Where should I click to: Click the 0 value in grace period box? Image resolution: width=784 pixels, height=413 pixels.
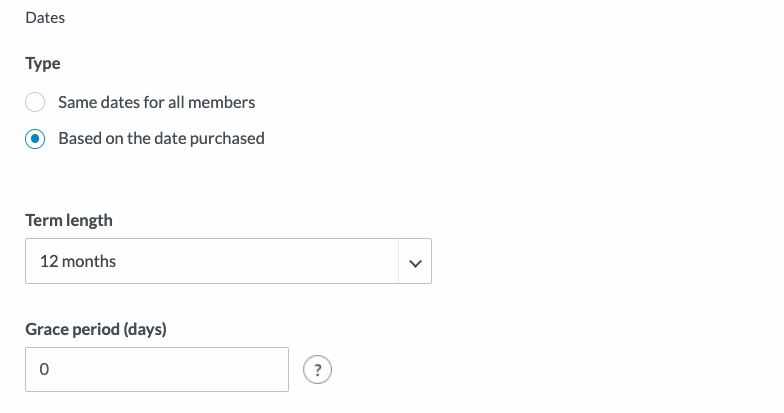[x=44, y=370]
